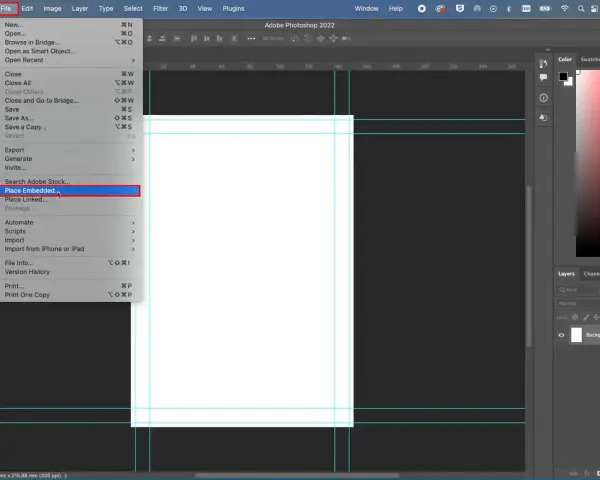Click the white background color swatch

[x=570, y=83]
